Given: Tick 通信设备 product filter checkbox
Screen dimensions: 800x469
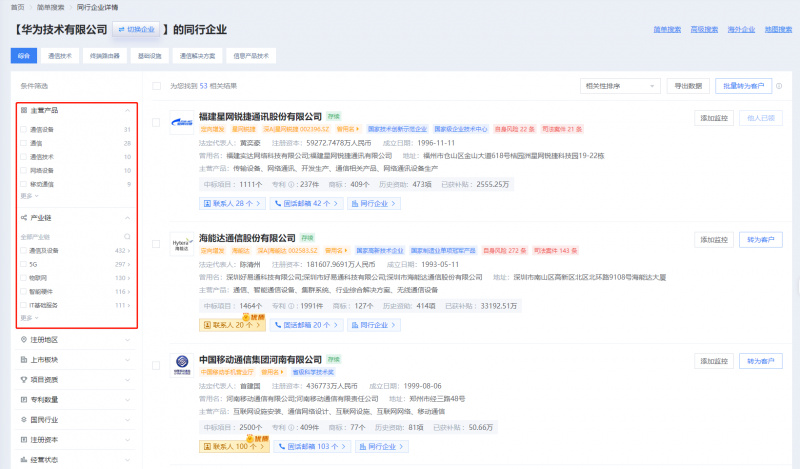Looking at the screenshot, I should coord(23,130).
